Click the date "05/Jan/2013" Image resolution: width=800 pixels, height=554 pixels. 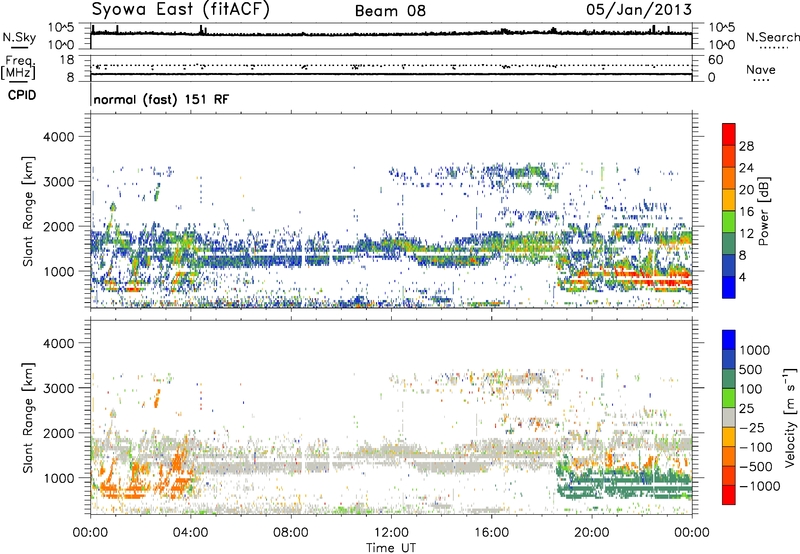(x=639, y=9)
